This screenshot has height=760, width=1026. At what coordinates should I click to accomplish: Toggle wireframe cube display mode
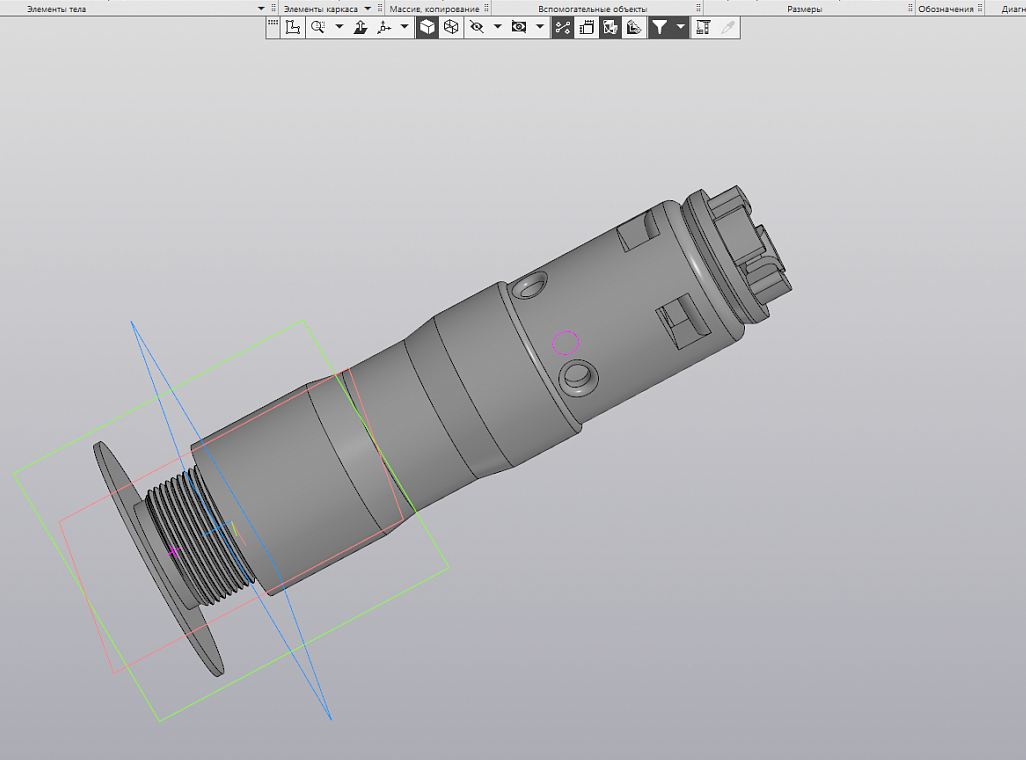click(x=451, y=28)
